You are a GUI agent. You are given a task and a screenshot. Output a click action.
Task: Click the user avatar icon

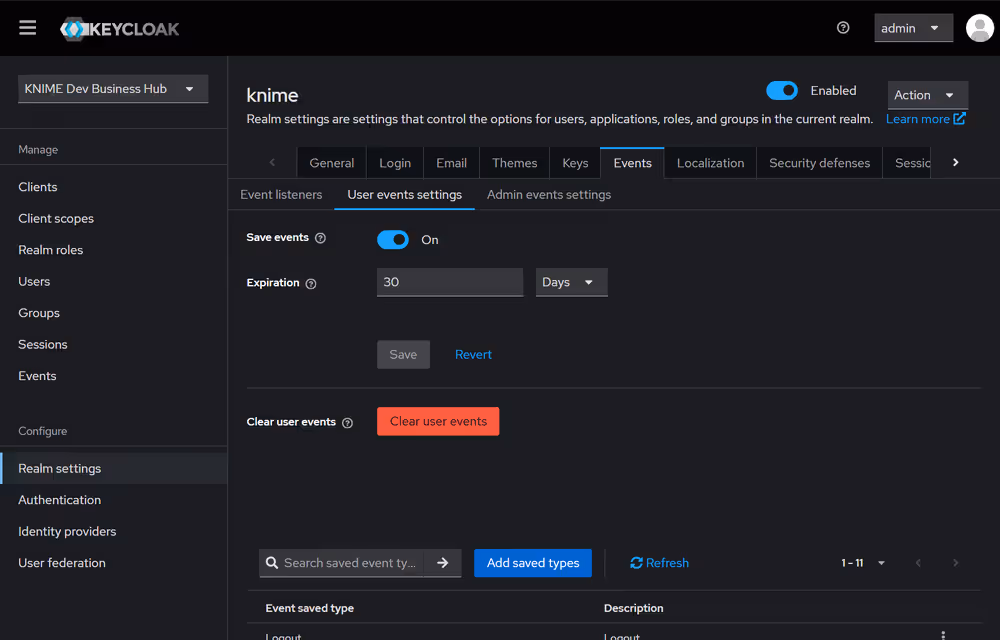[x=979, y=28]
